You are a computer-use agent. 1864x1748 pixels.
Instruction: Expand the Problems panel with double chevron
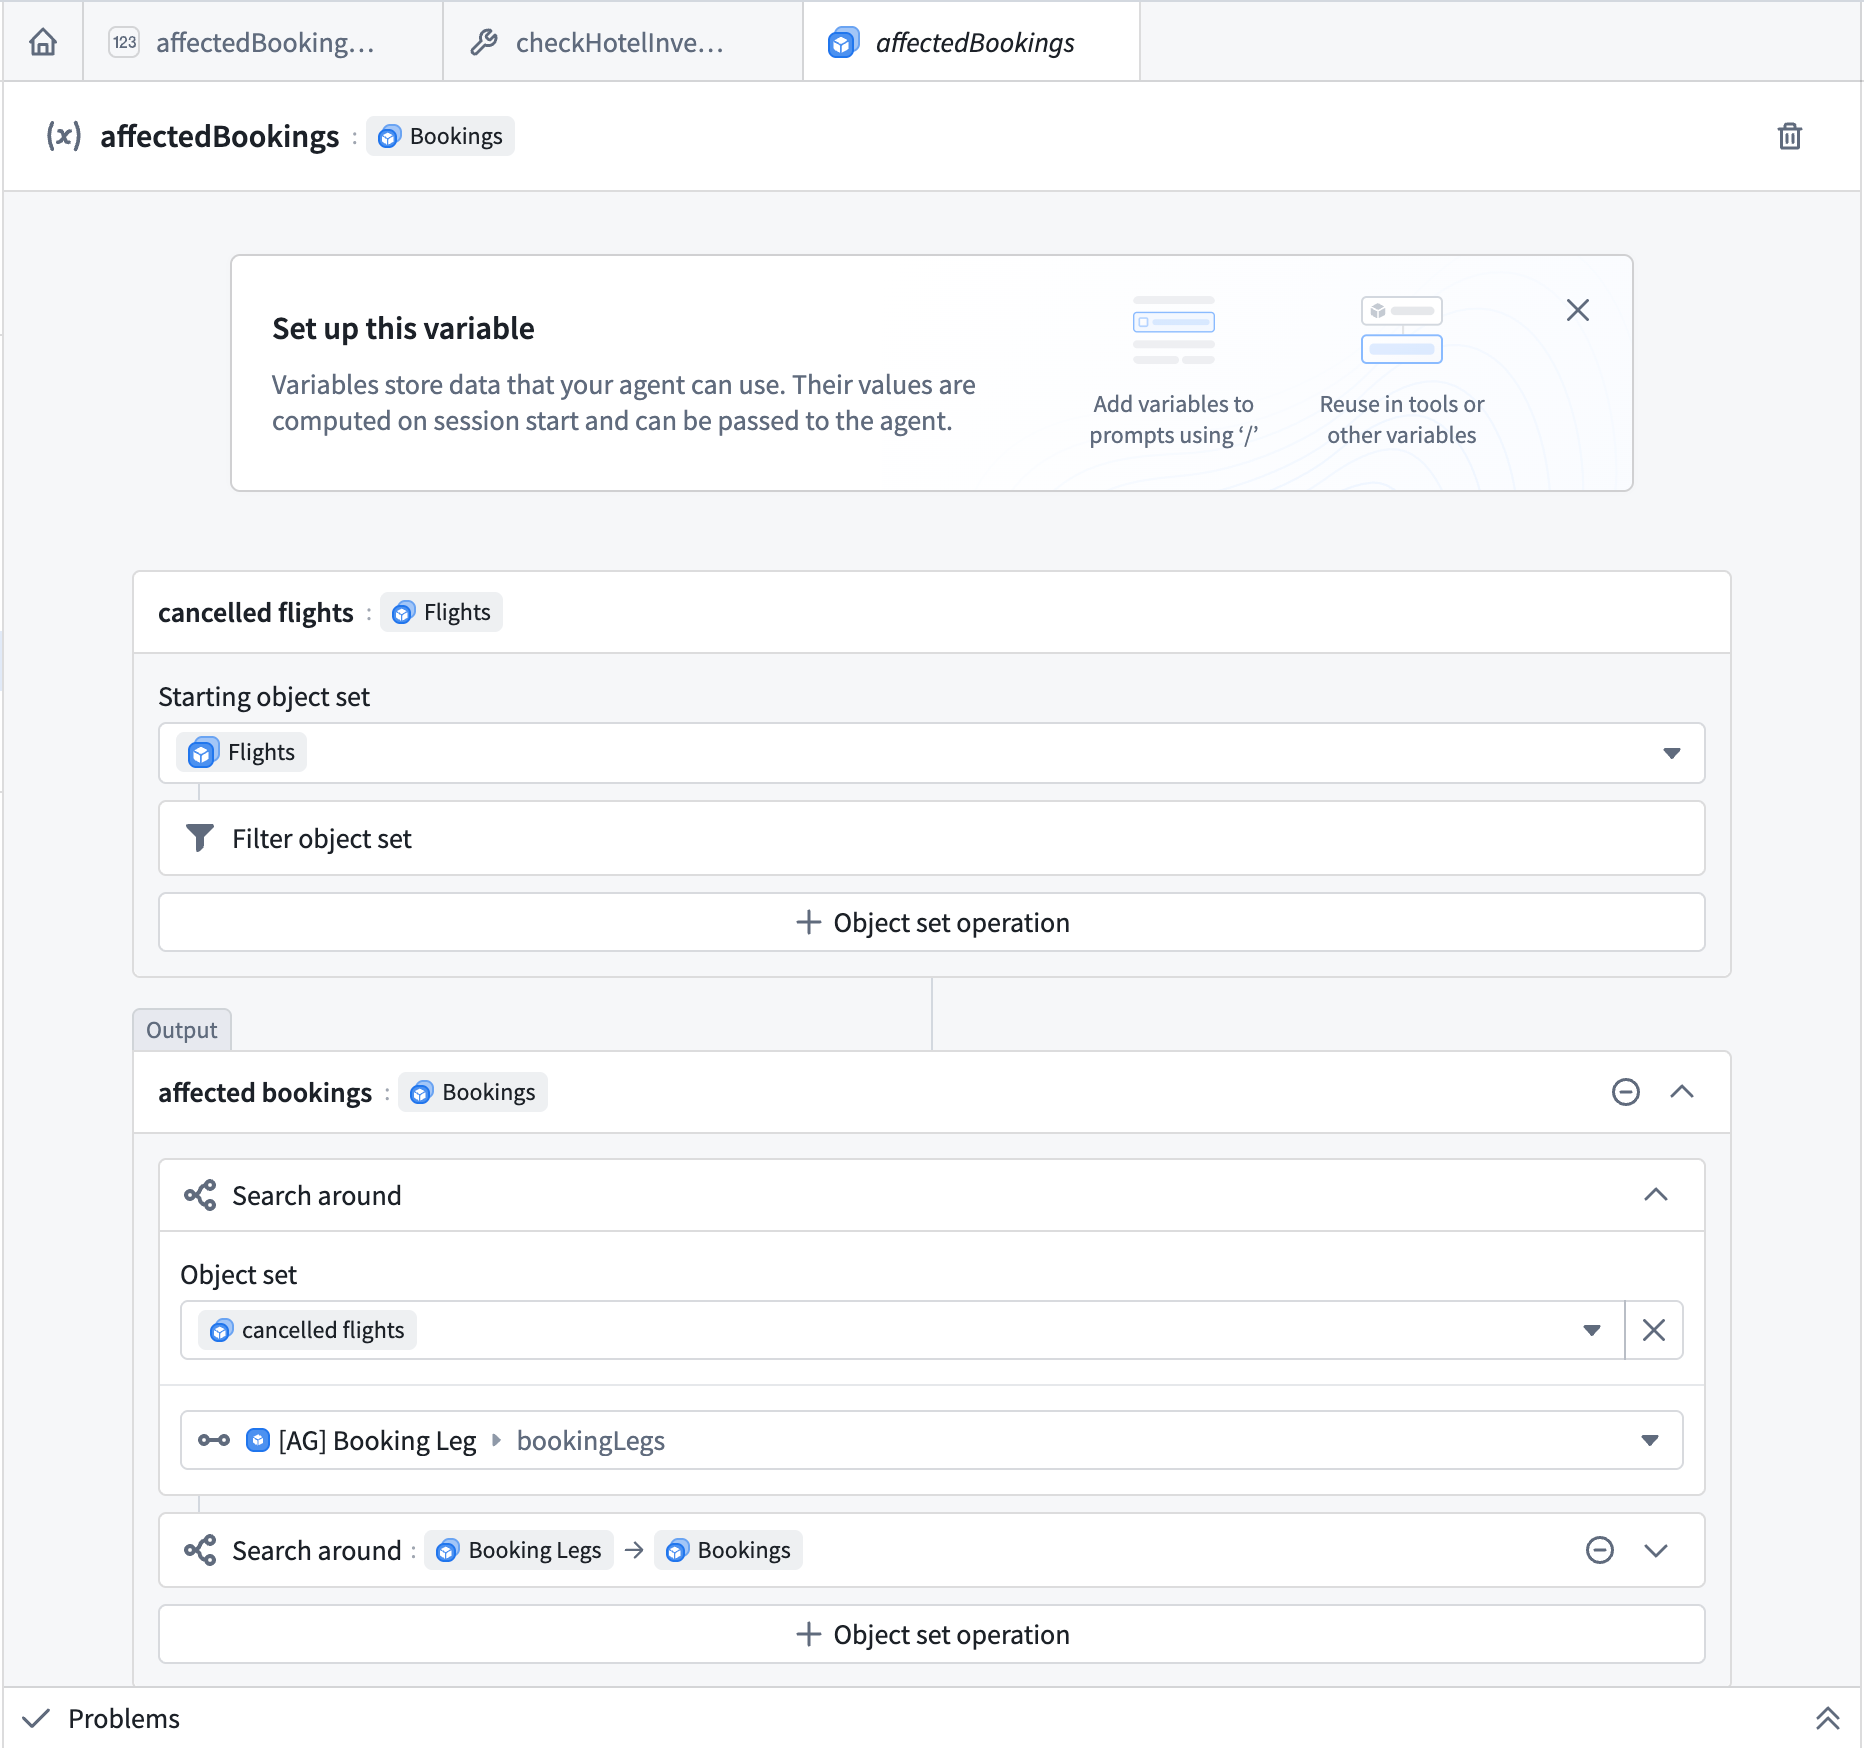coord(1827,1718)
